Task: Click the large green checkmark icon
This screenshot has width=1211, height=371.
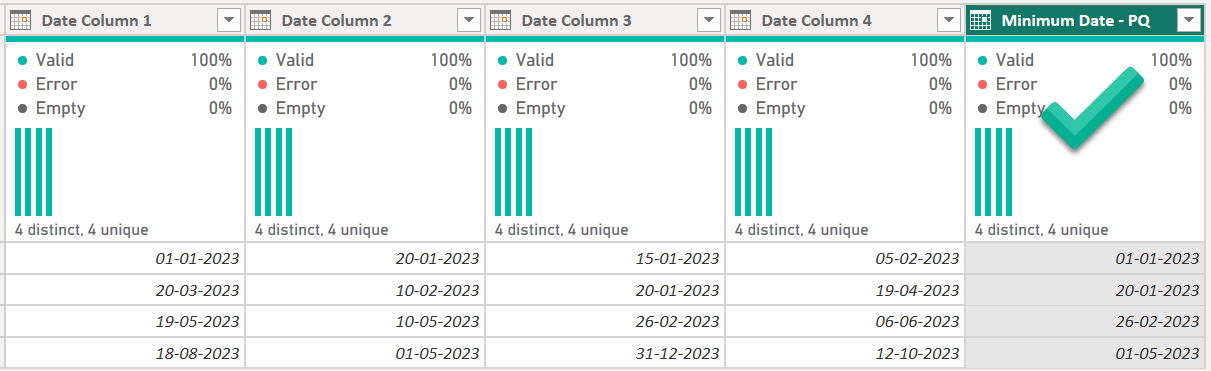Action: [1093, 109]
